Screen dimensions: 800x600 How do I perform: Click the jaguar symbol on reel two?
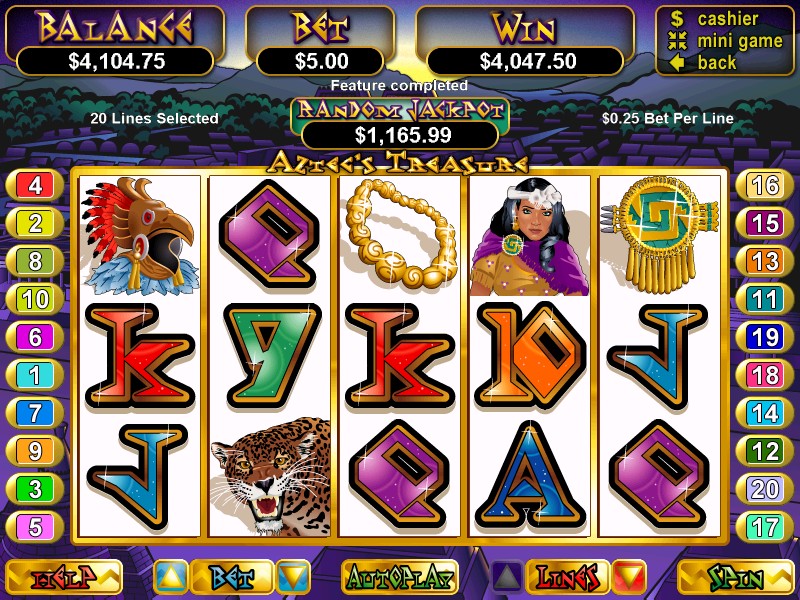click(270, 476)
